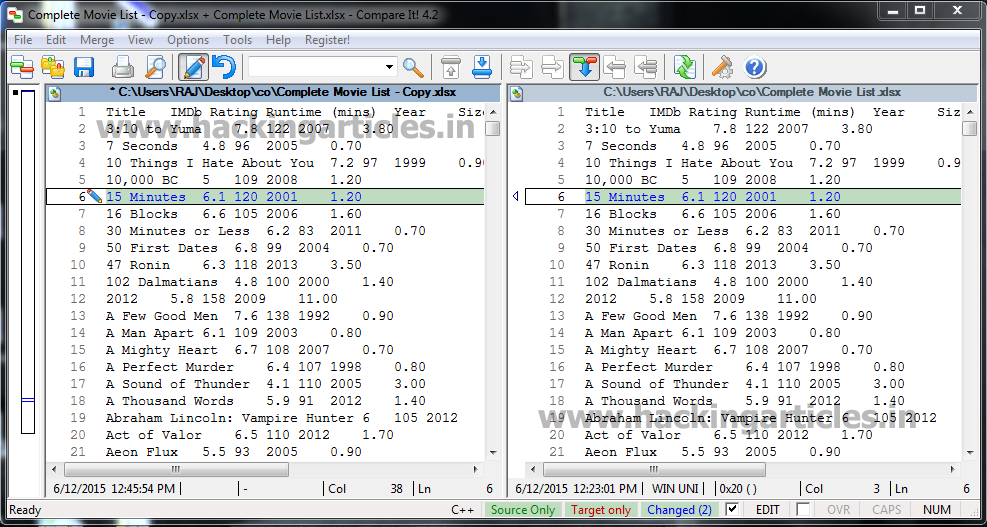This screenshot has width=987, height=527.
Task: Click the second greyed copy-to-left arrow icon
Action: click(x=646, y=67)
